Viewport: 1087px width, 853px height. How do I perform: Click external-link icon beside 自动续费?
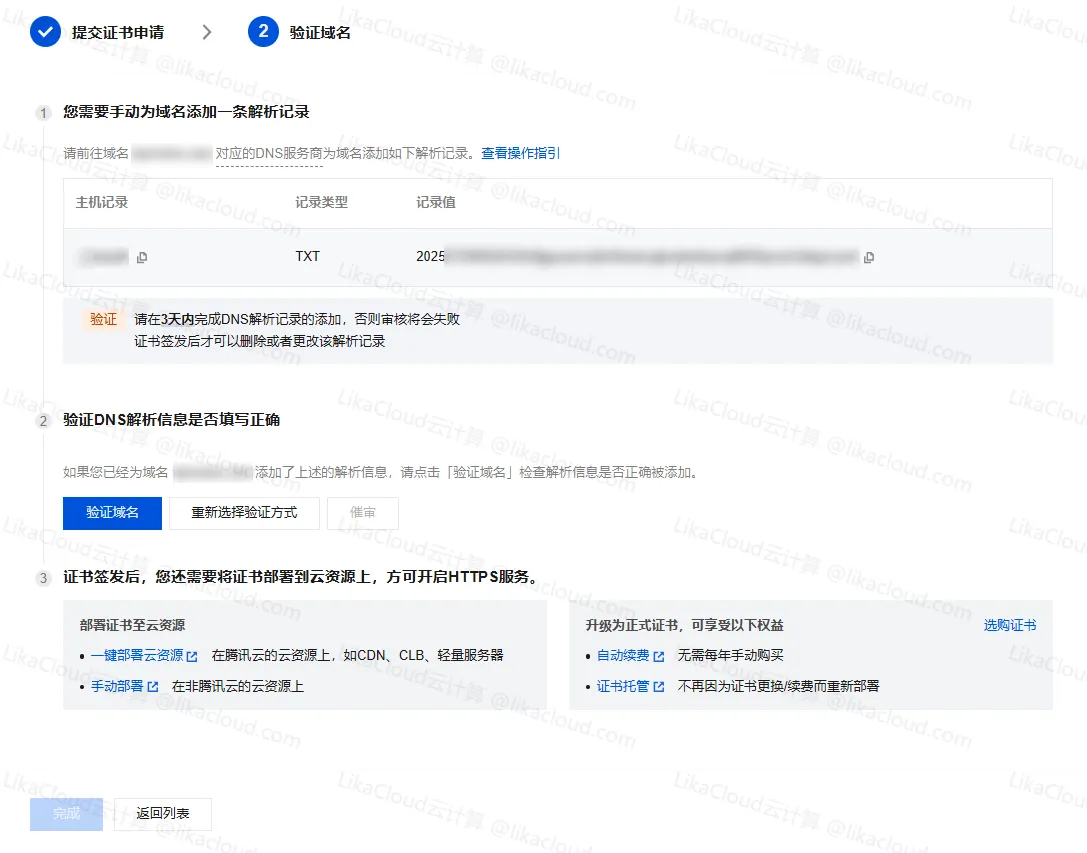pyautogui.click(x=659, y=657)
